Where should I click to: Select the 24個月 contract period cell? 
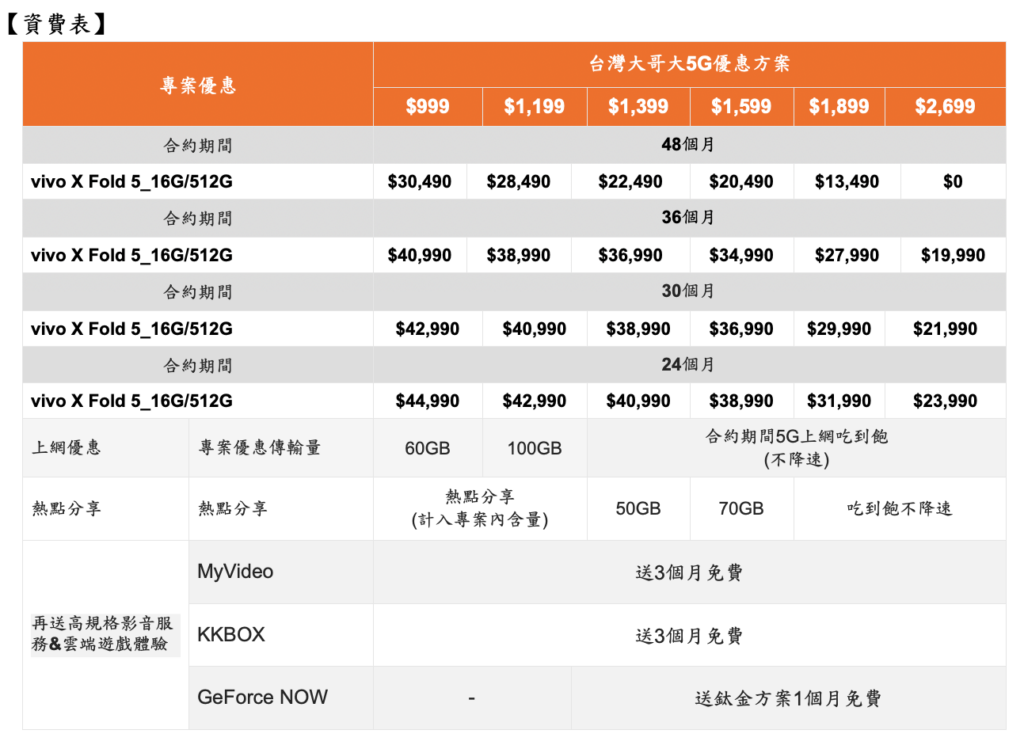(x=689, y=364)
